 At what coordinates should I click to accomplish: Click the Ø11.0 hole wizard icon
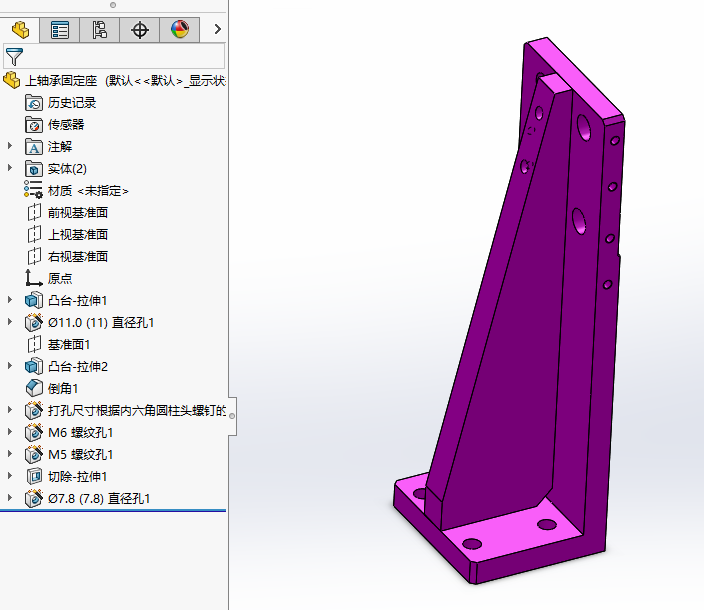point(34,322)
